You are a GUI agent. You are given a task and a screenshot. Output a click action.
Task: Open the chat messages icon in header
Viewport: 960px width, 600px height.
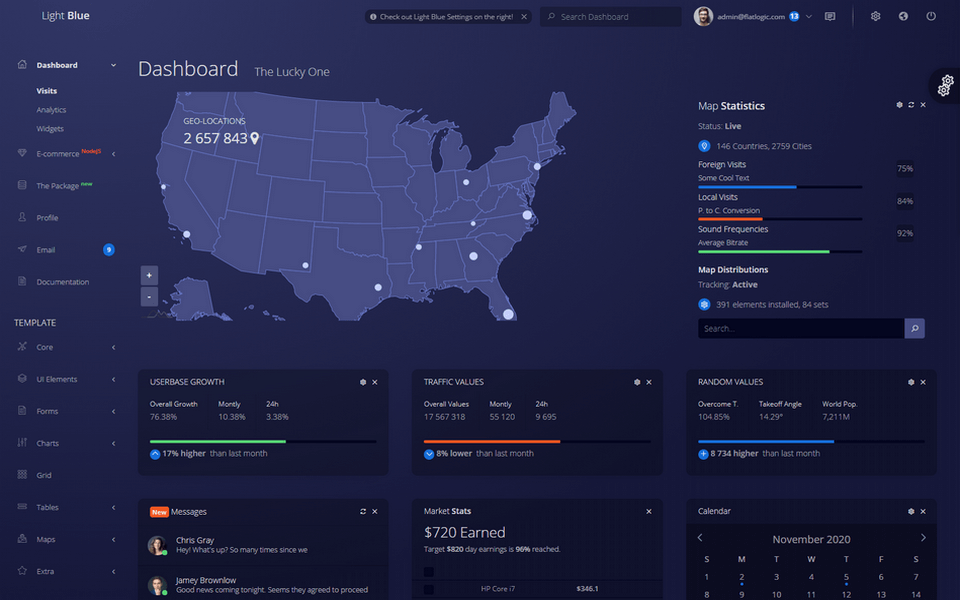[830, 16]
